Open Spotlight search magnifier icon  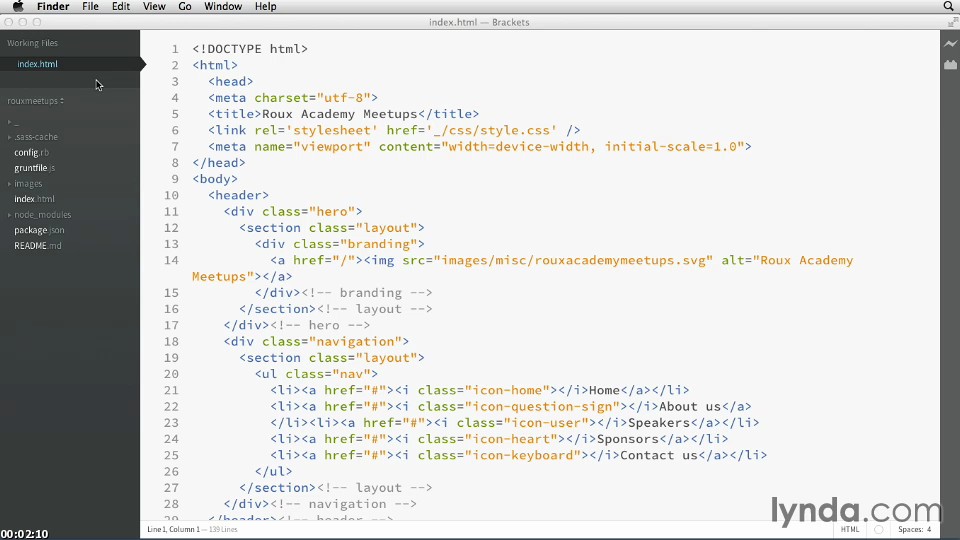point(948,7)
